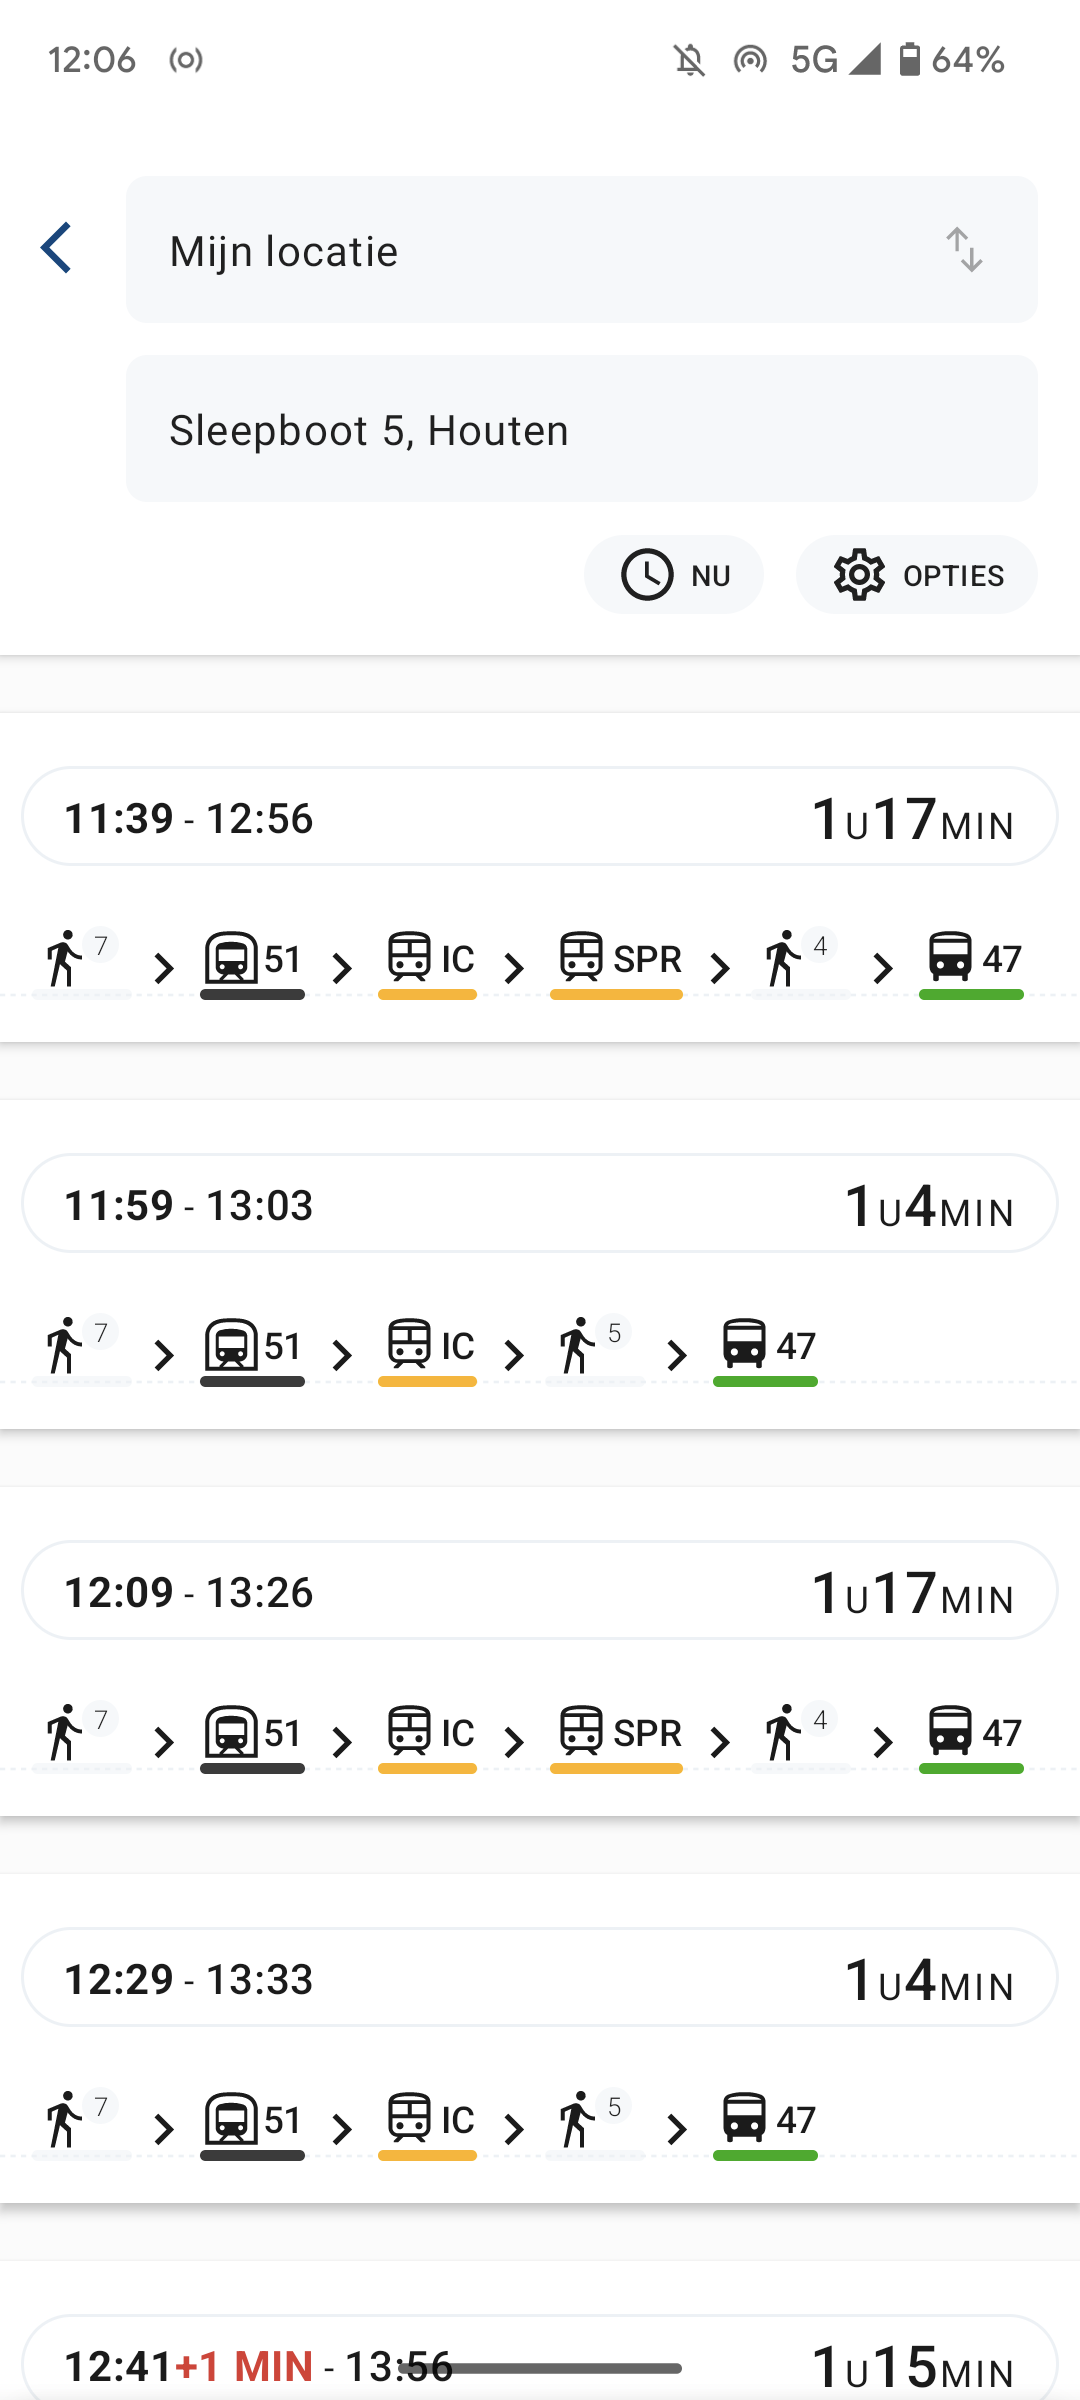Image resolution: width=1080 pixels, height=2400 pixels.
Task: Open the 12:29 - 13:33 journey
Action: (x=540, y=1978)
